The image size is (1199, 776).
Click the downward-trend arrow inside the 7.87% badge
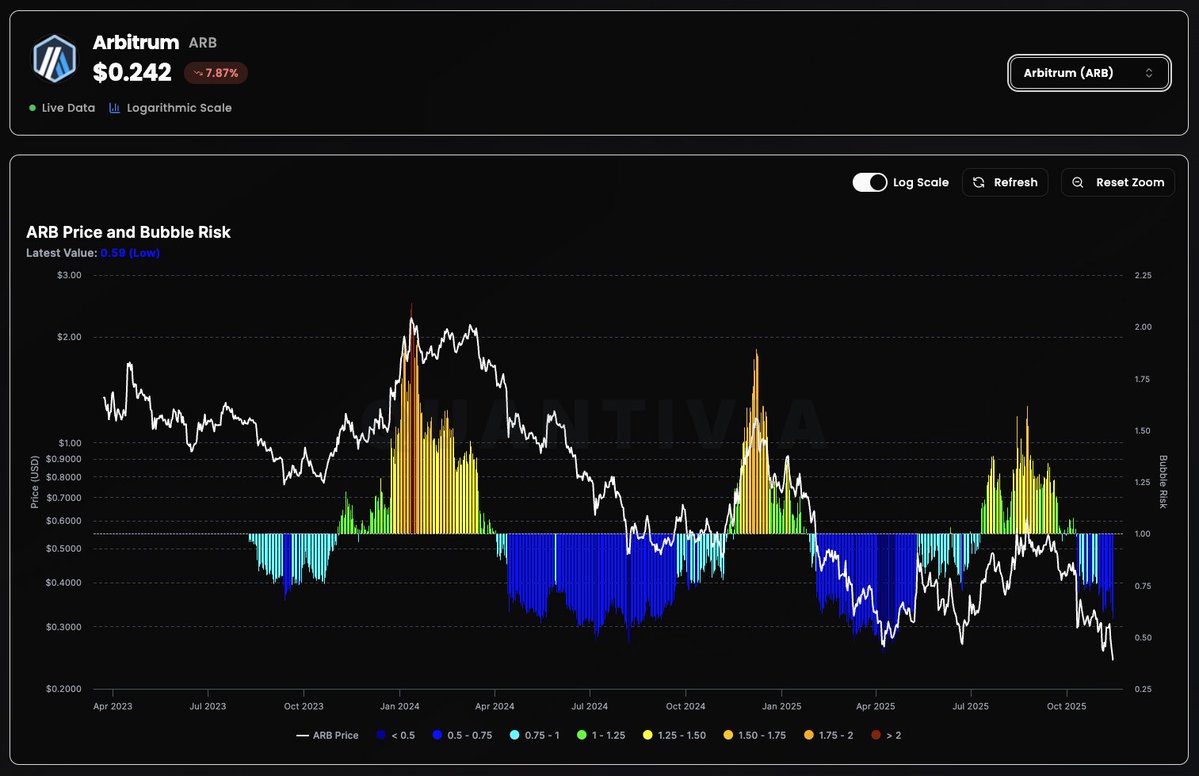[197, 72]
